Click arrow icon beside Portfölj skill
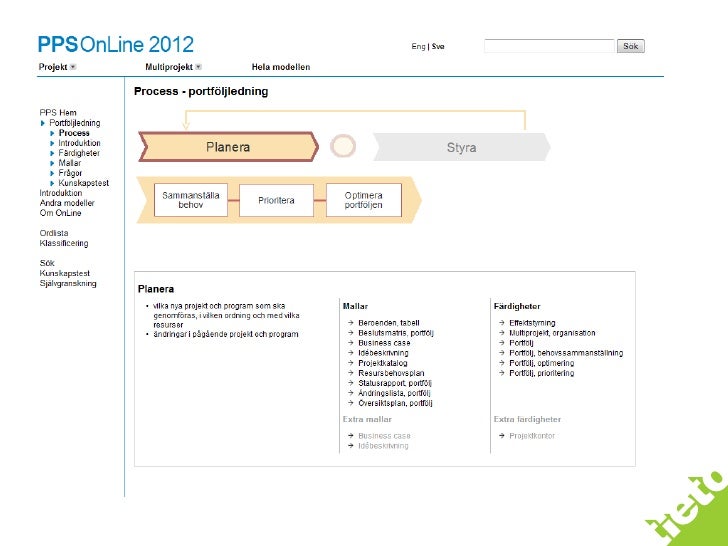Screen dimensions: 728x546 click(501, 343)
